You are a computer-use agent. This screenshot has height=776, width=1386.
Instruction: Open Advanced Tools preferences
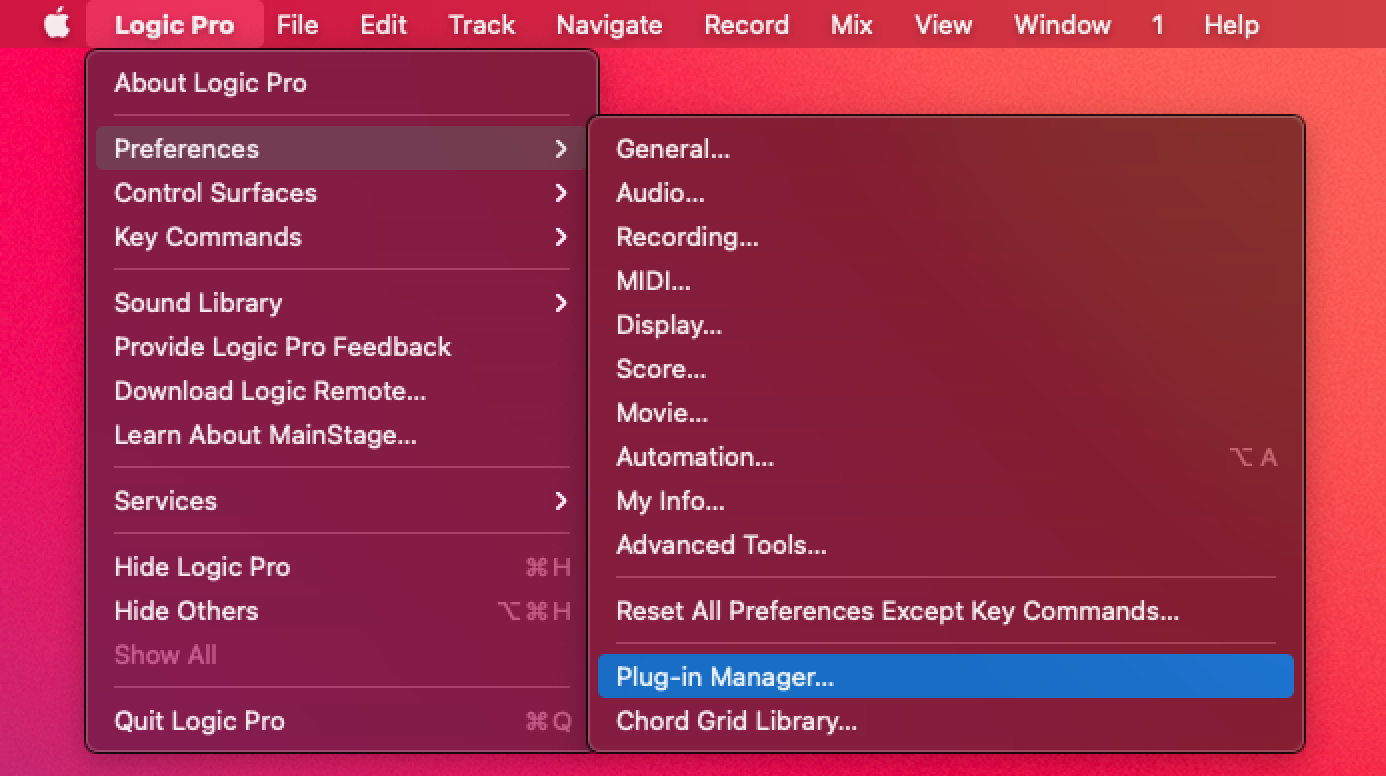click(x=946, y=545)
